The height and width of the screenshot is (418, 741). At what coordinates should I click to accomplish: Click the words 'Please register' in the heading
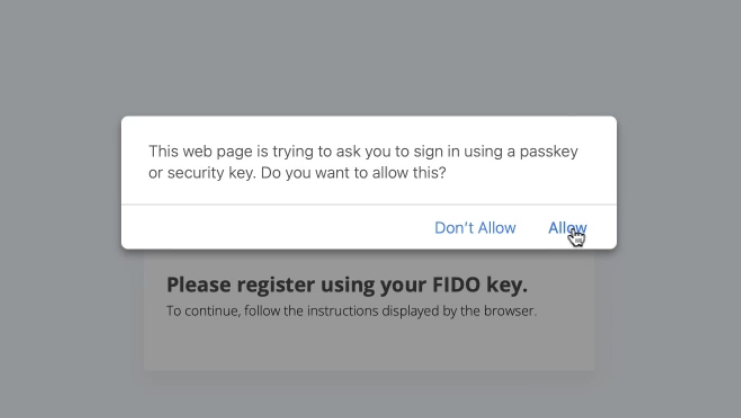(x=223, y=284)
